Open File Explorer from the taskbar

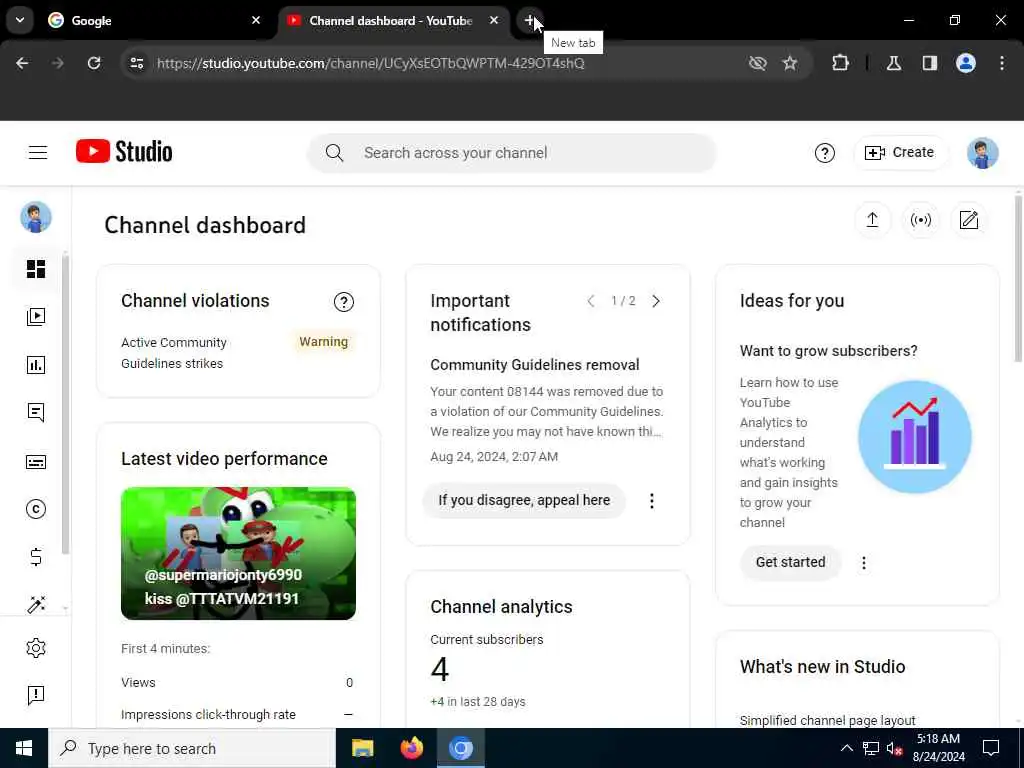pyautogui.click(x=362, y=748)
